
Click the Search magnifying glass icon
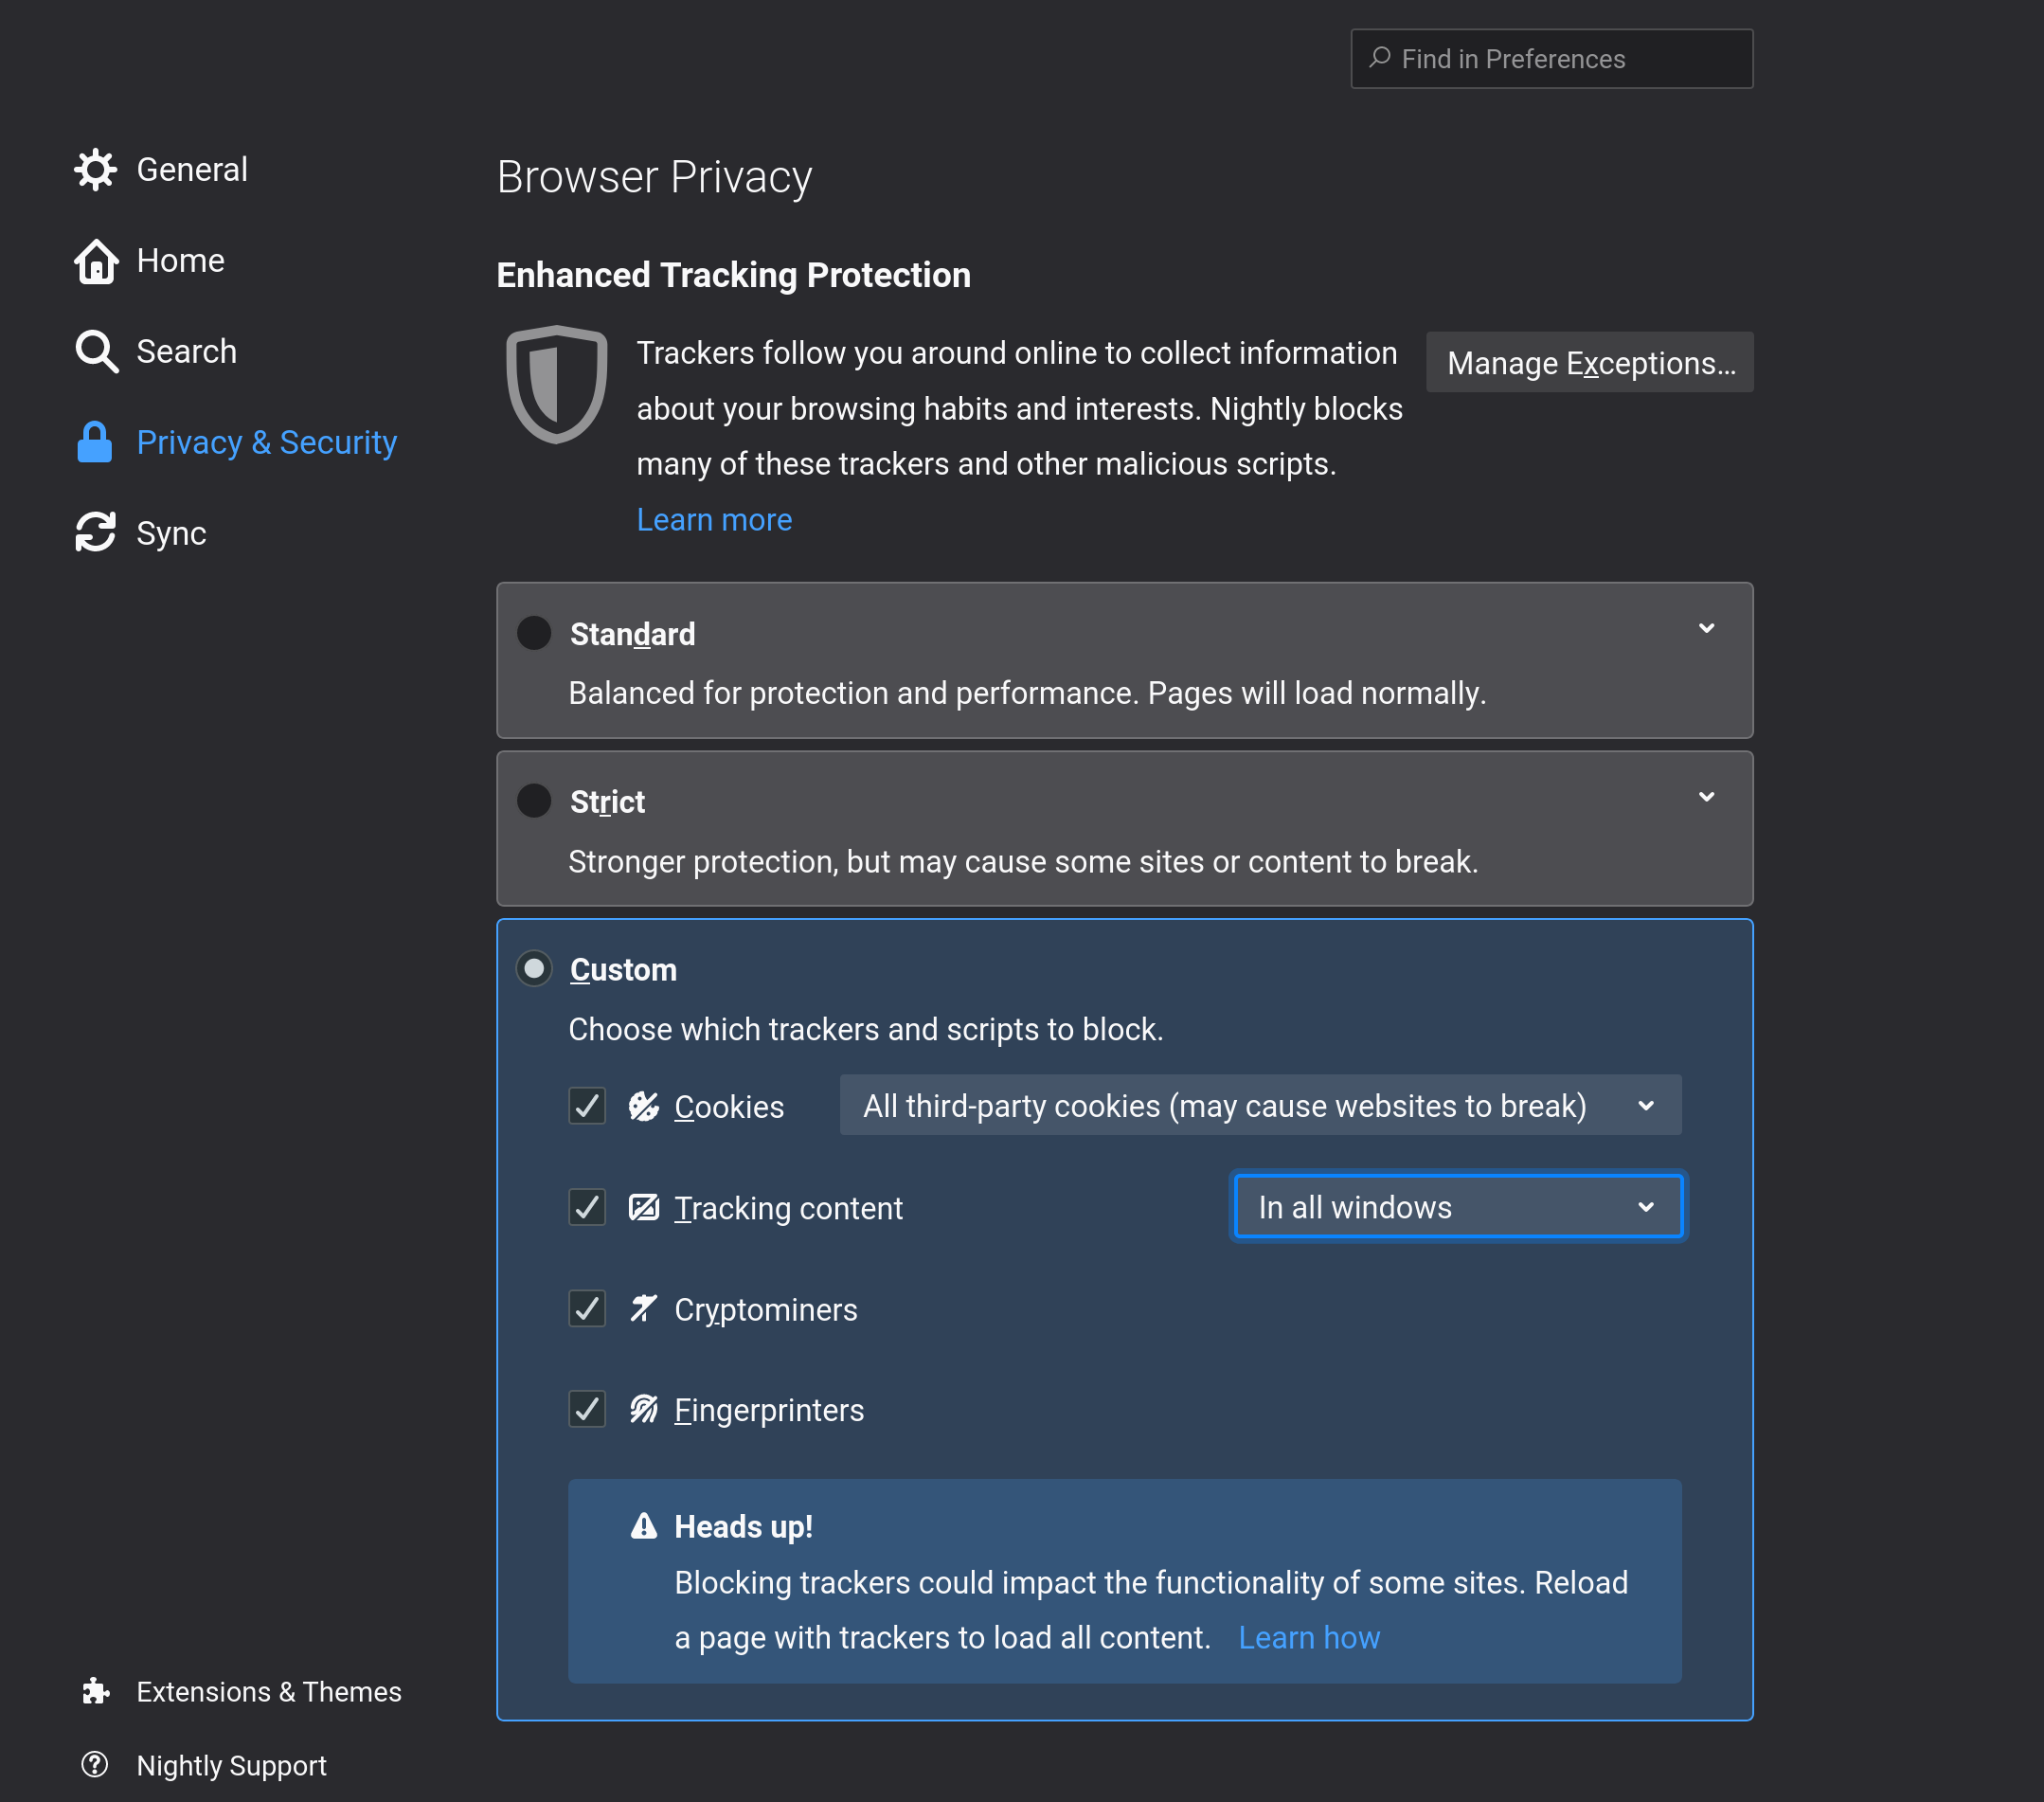96,351
